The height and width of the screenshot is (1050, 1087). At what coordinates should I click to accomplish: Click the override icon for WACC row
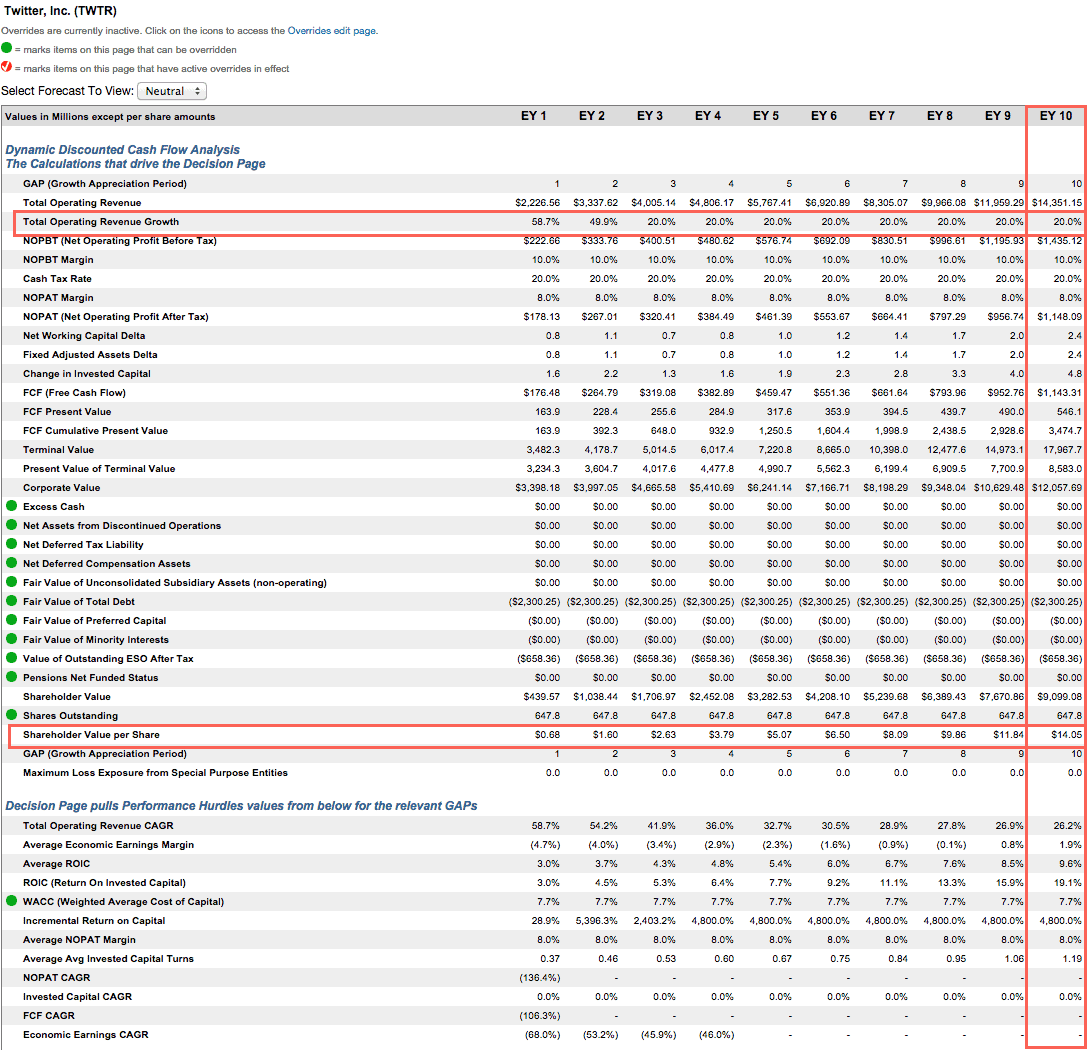coord(11,901)
